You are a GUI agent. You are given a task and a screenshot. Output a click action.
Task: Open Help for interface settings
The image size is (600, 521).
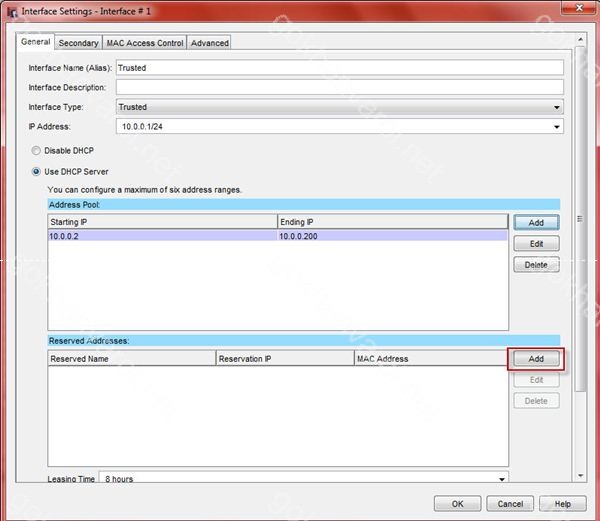[562, 503]
